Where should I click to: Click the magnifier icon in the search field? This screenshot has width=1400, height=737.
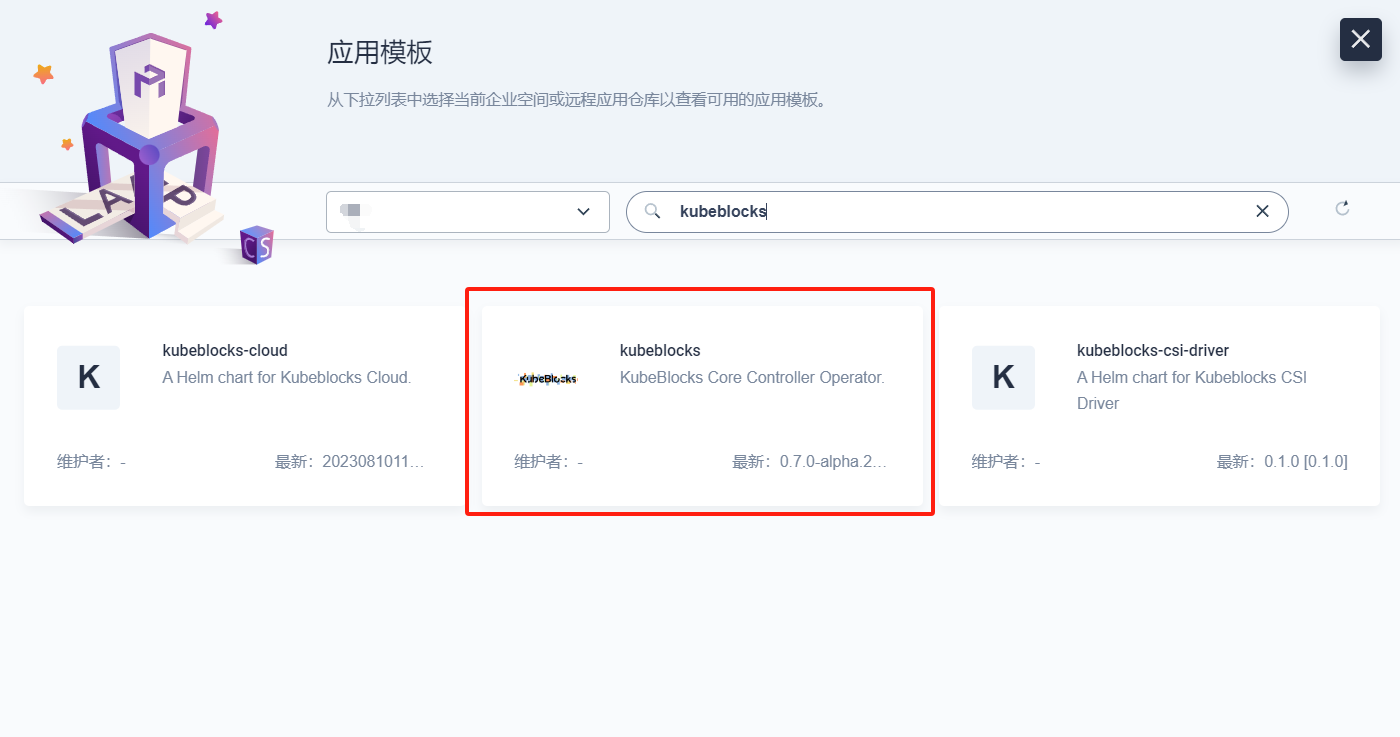[652, 211]
